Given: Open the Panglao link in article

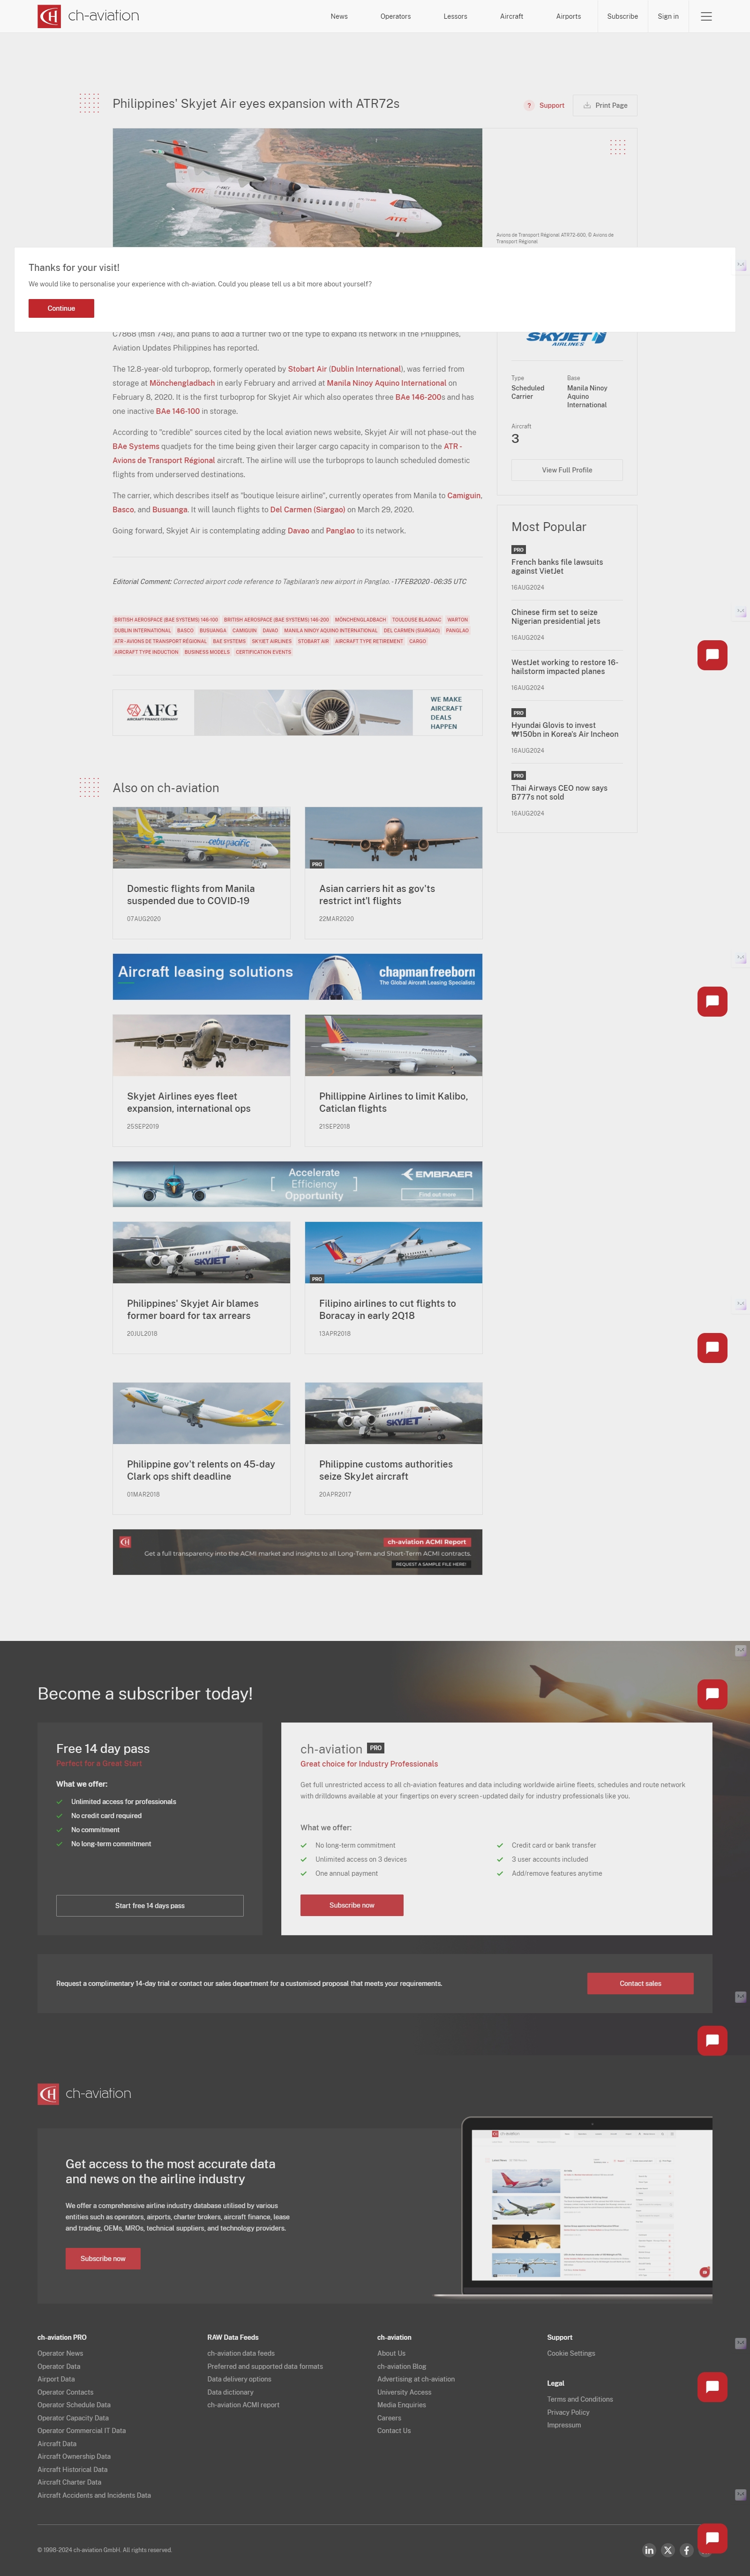Looking at the screenshot, I should click(x=340, y=531).
